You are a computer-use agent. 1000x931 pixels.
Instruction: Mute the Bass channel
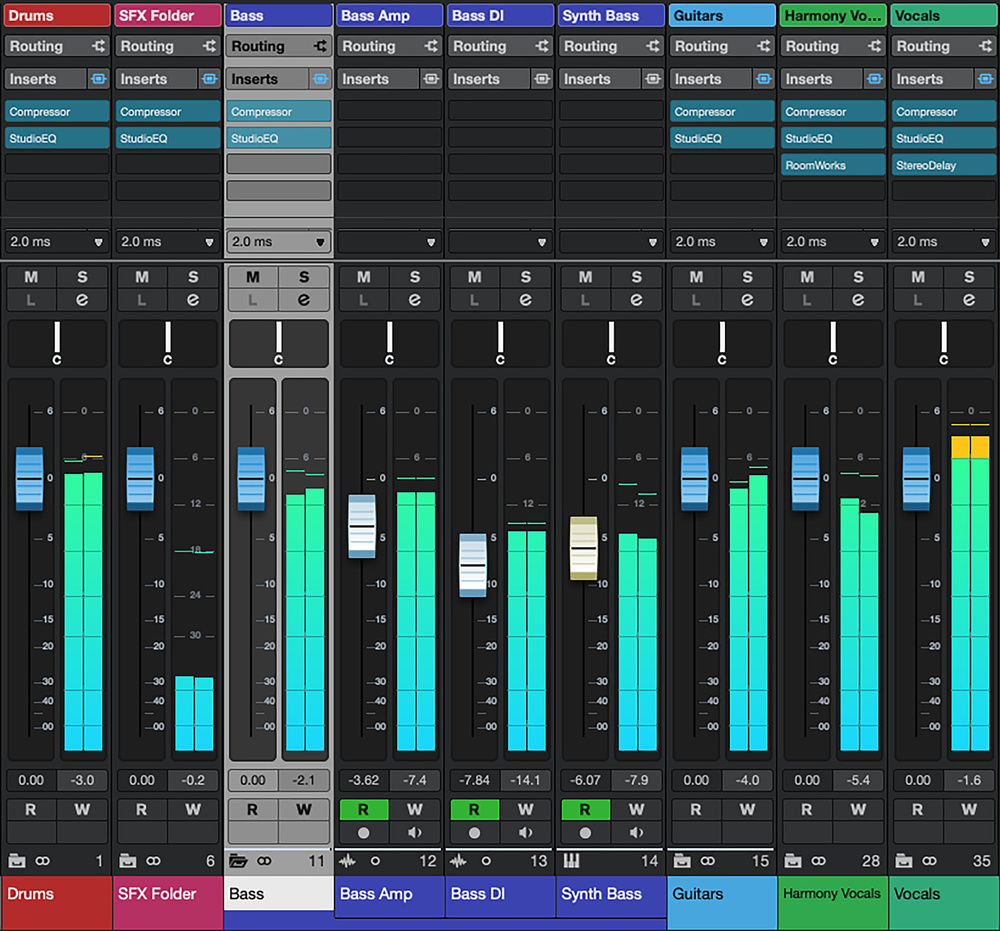pos(253,277)
